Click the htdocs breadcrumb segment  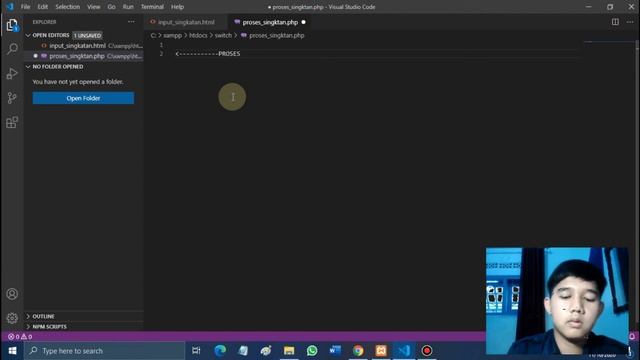[198, 36]
